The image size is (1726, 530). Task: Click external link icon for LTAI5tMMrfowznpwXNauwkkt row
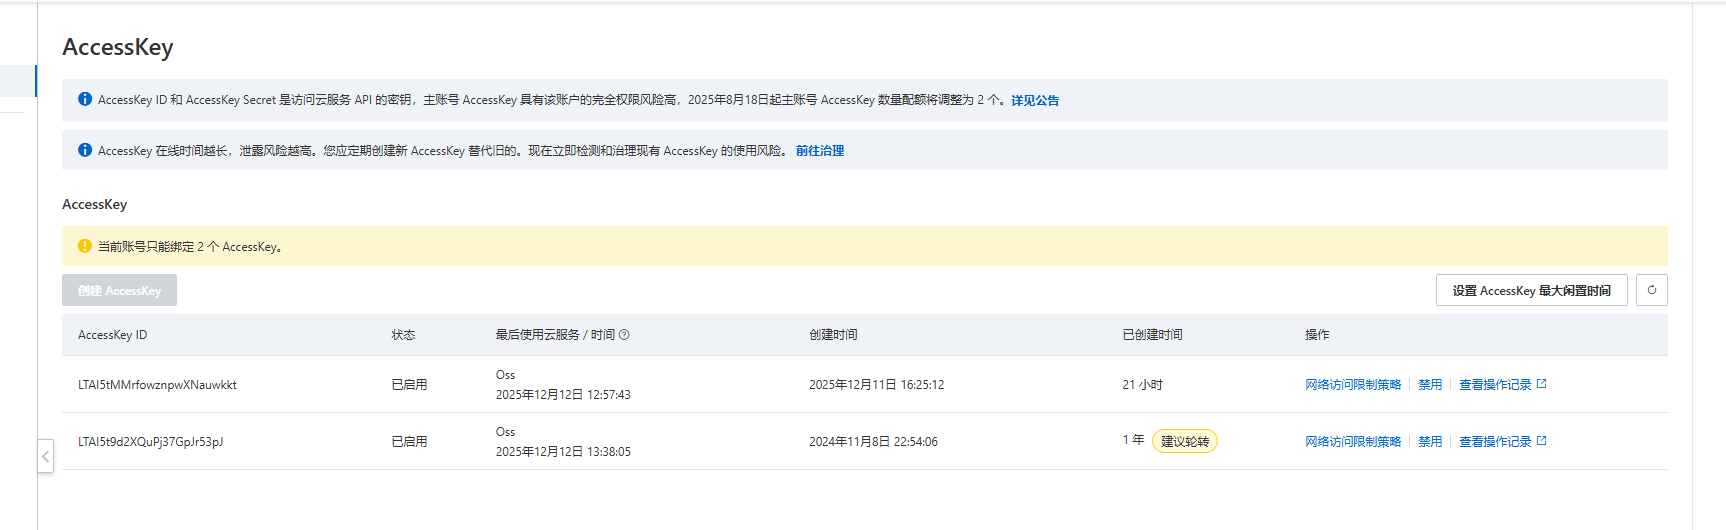coord(1541,384)
